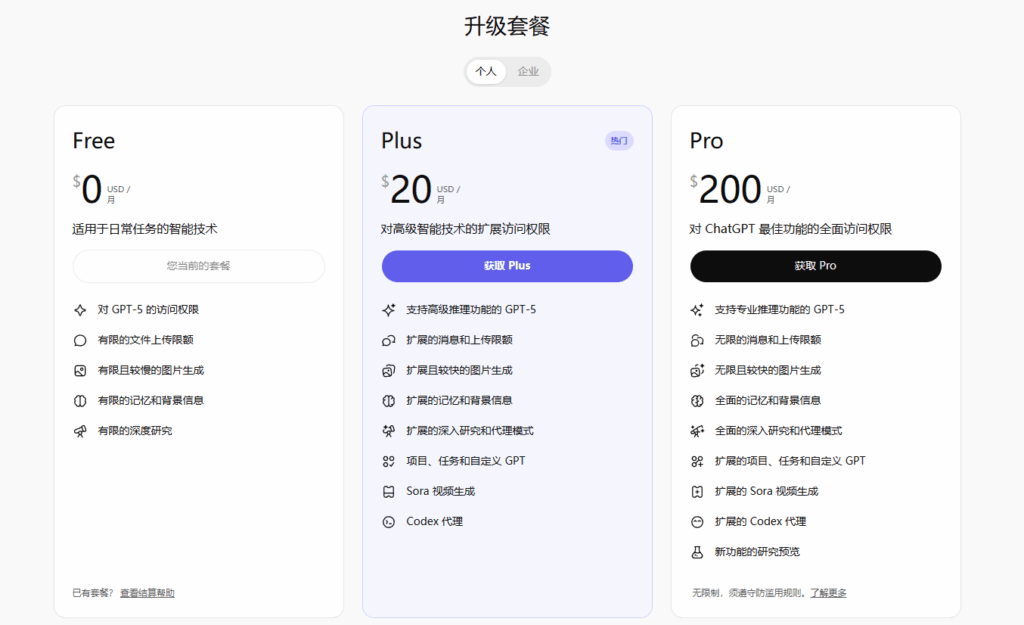Click the Sora video icon in Plus plan
1024x625 pixels.
click(x=389, y=492)
